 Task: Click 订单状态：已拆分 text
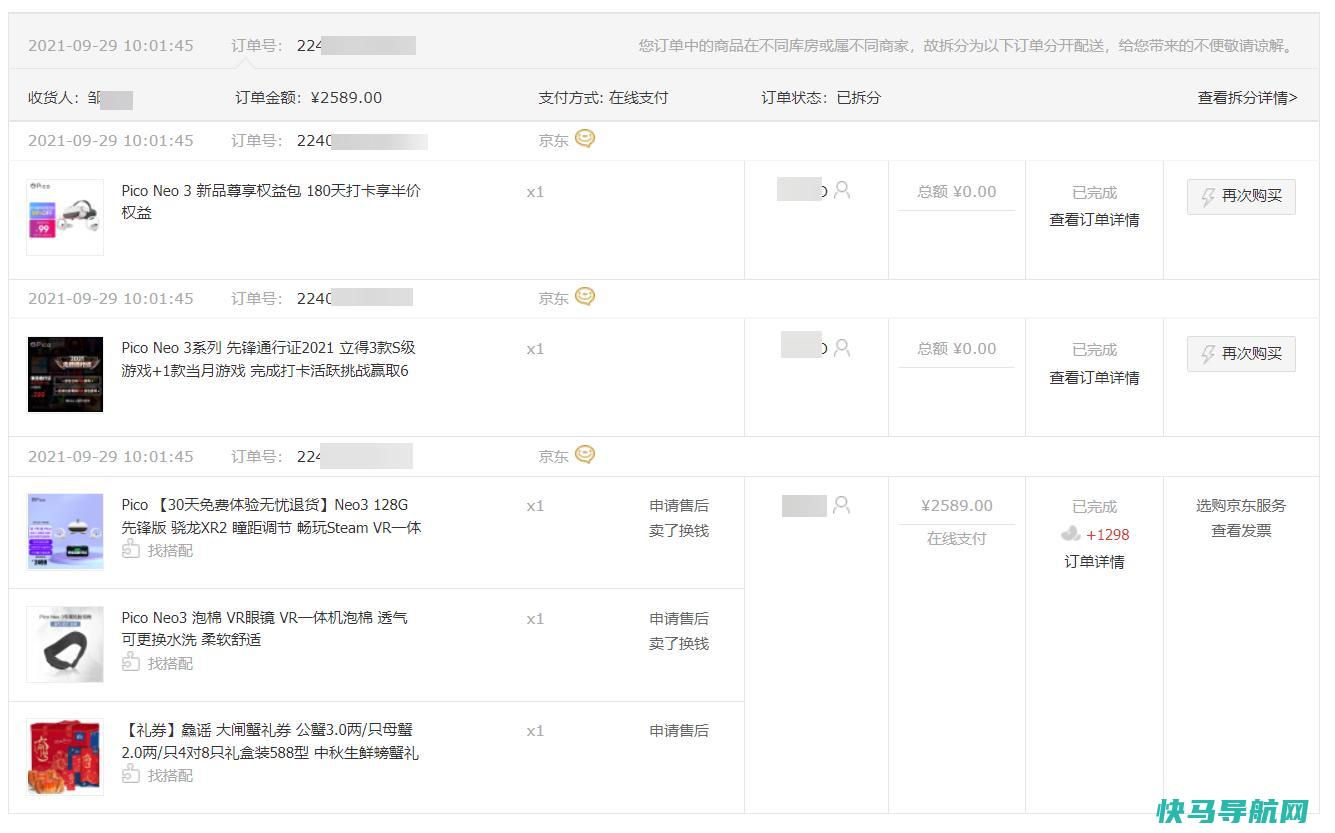click(x=821, y=98)
